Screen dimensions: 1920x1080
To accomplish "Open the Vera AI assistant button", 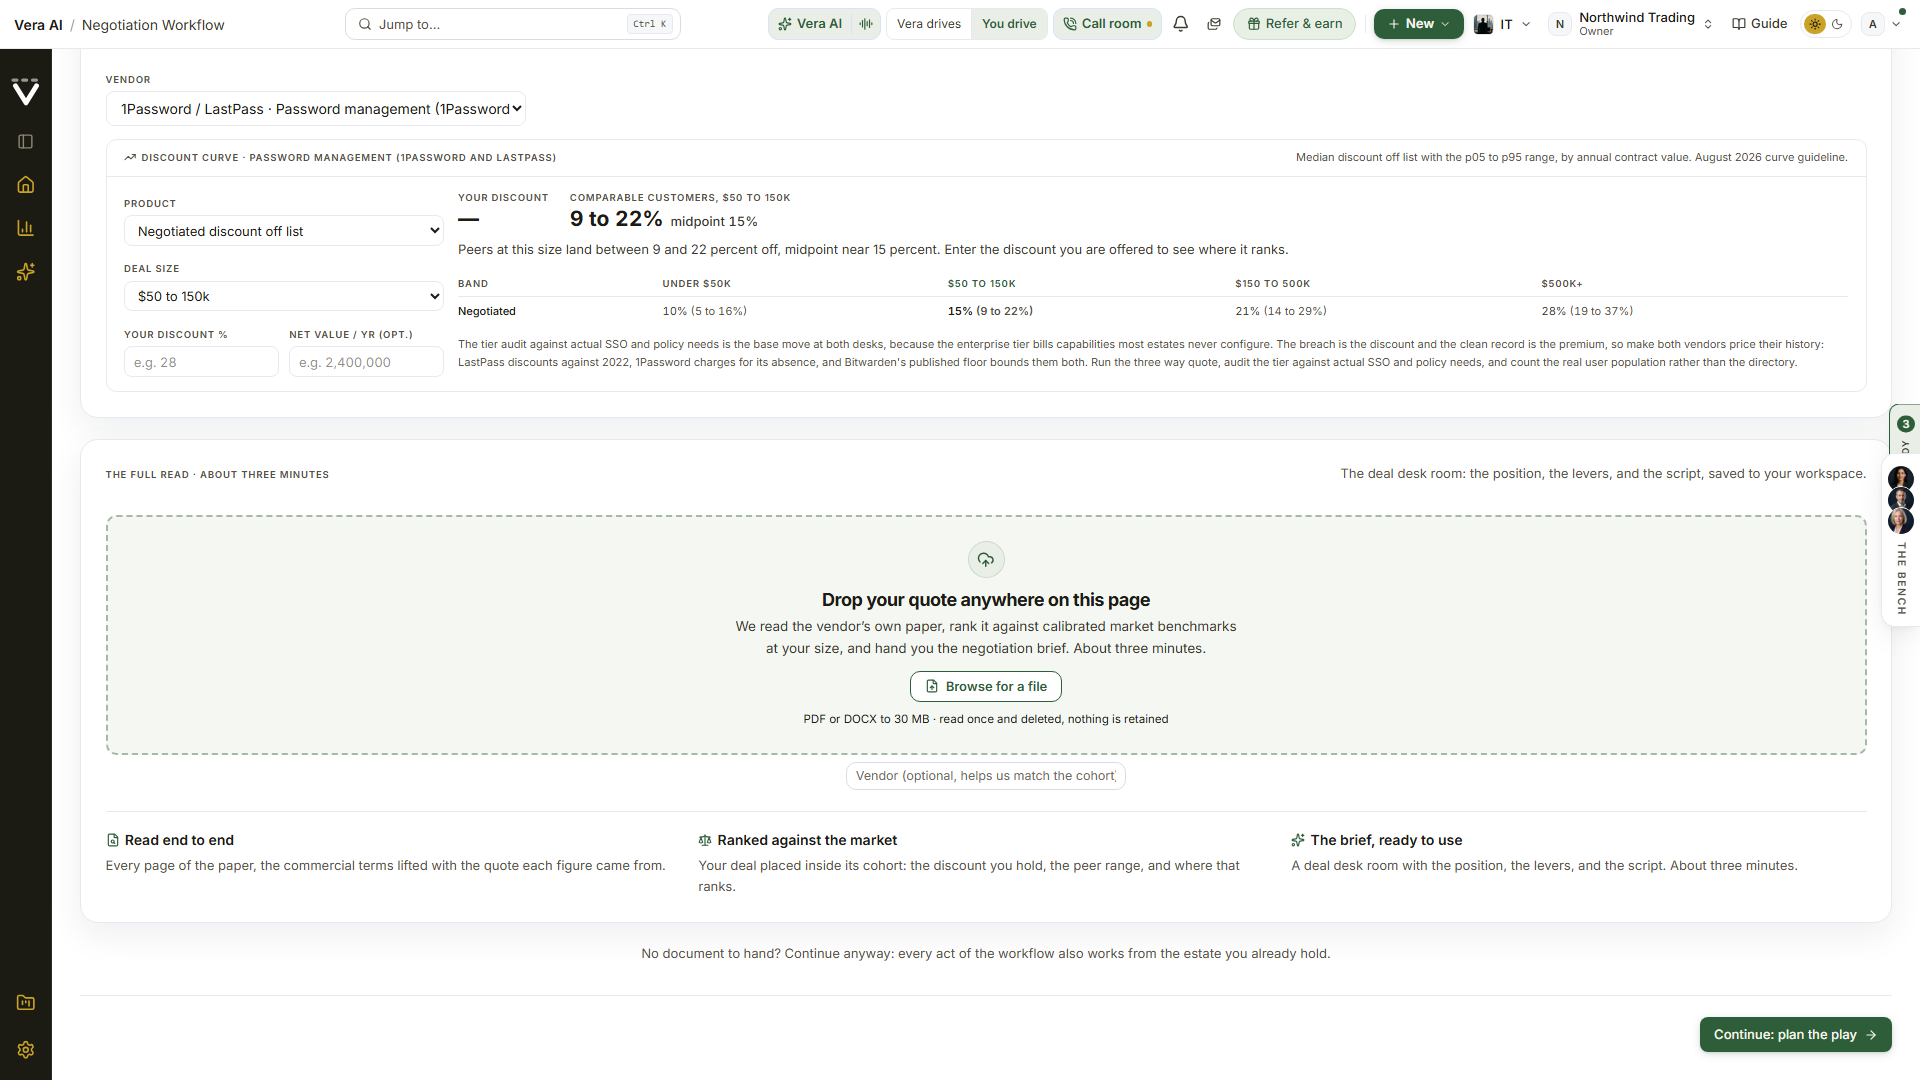I will 811,24.
